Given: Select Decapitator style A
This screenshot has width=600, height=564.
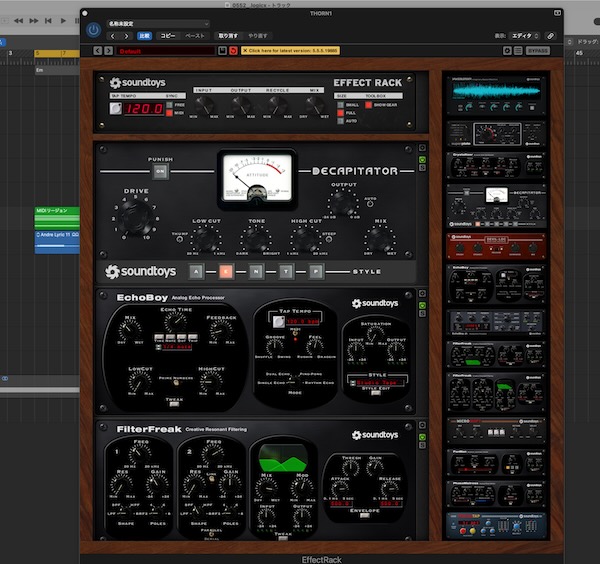Looking at the screenshot, I should pyautogui.click(x=196, y=272).
